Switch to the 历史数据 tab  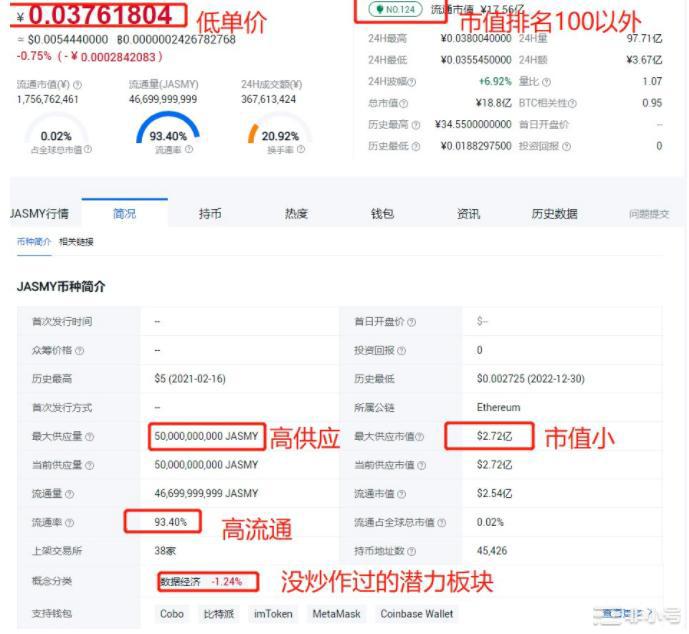coord(554,214)
